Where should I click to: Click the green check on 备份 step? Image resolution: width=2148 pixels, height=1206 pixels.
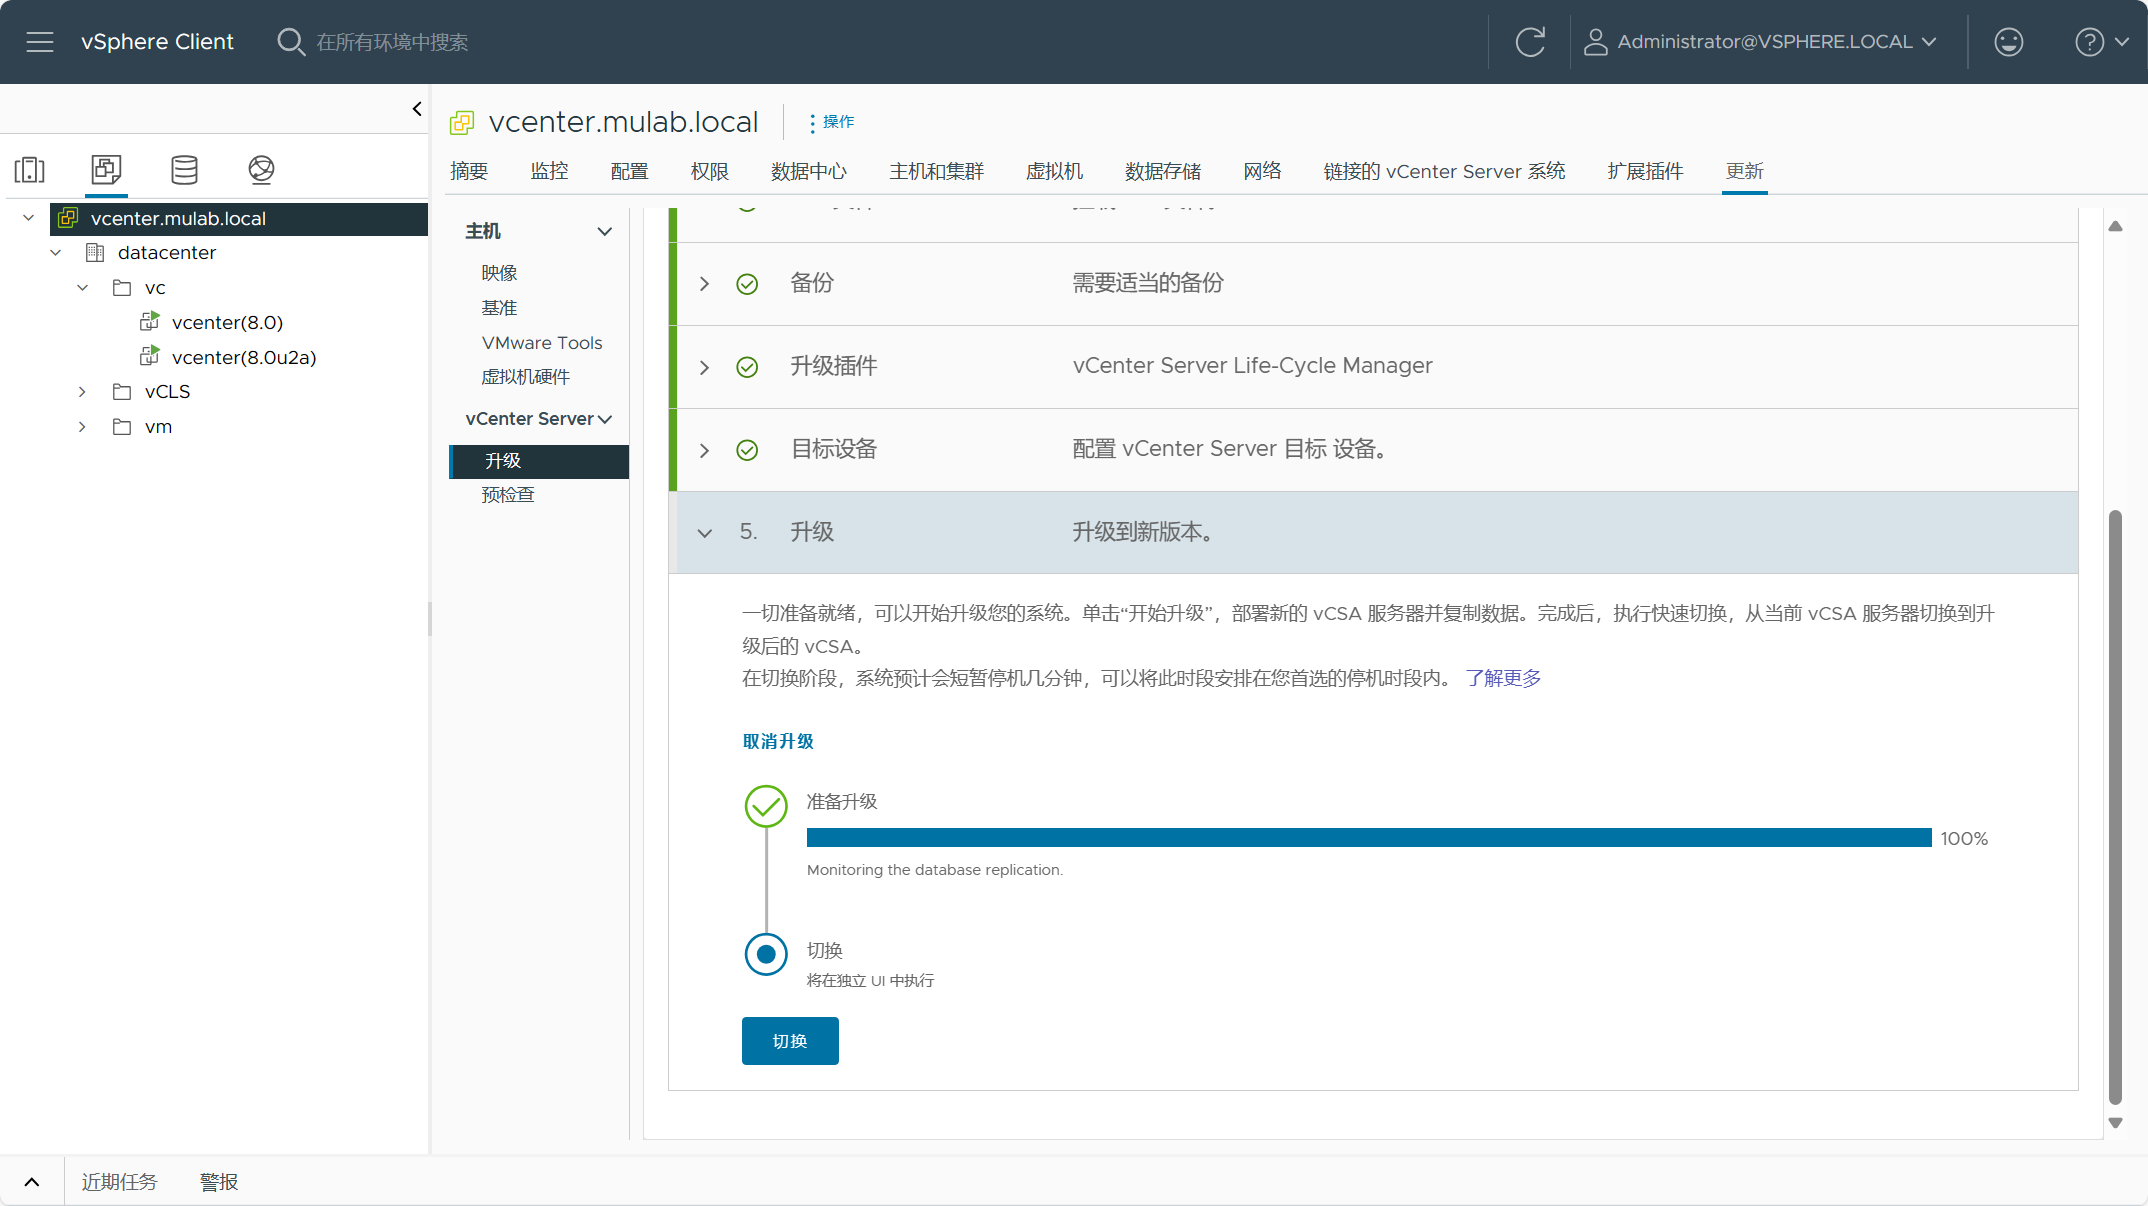(x=747, y=284)
